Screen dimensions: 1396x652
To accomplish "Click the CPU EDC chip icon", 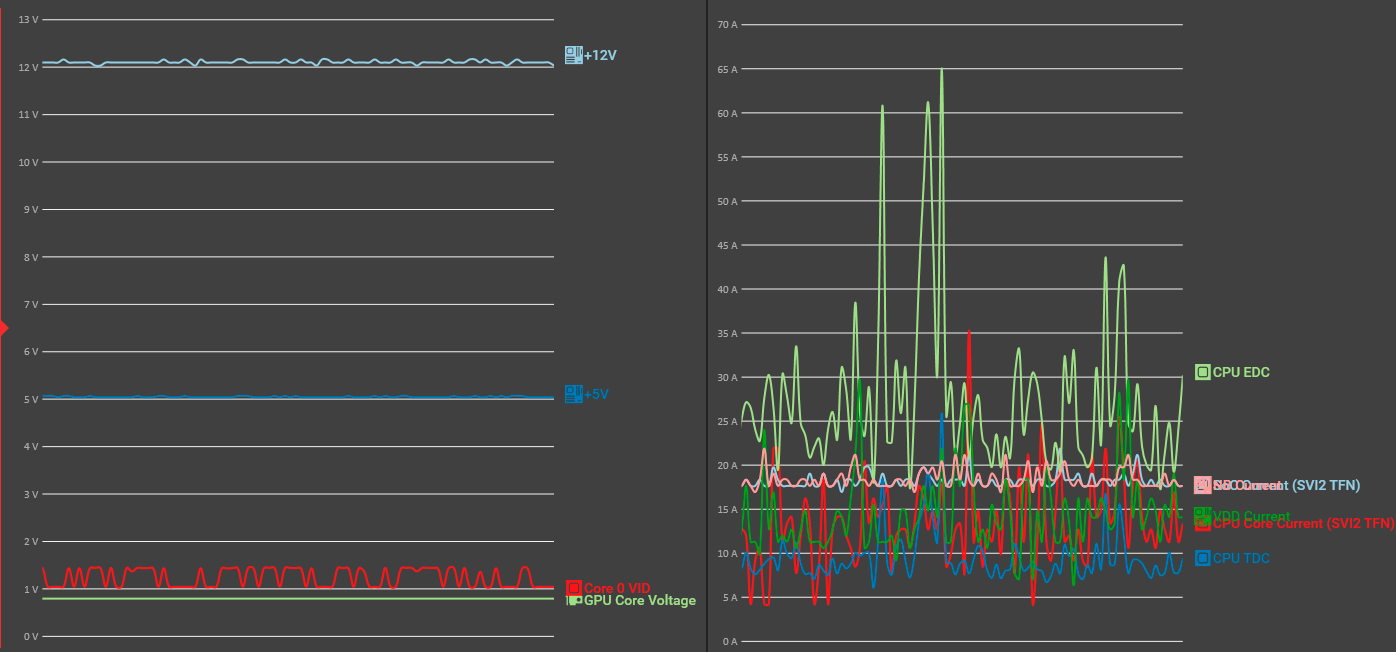I will (x=1203, y=372).
